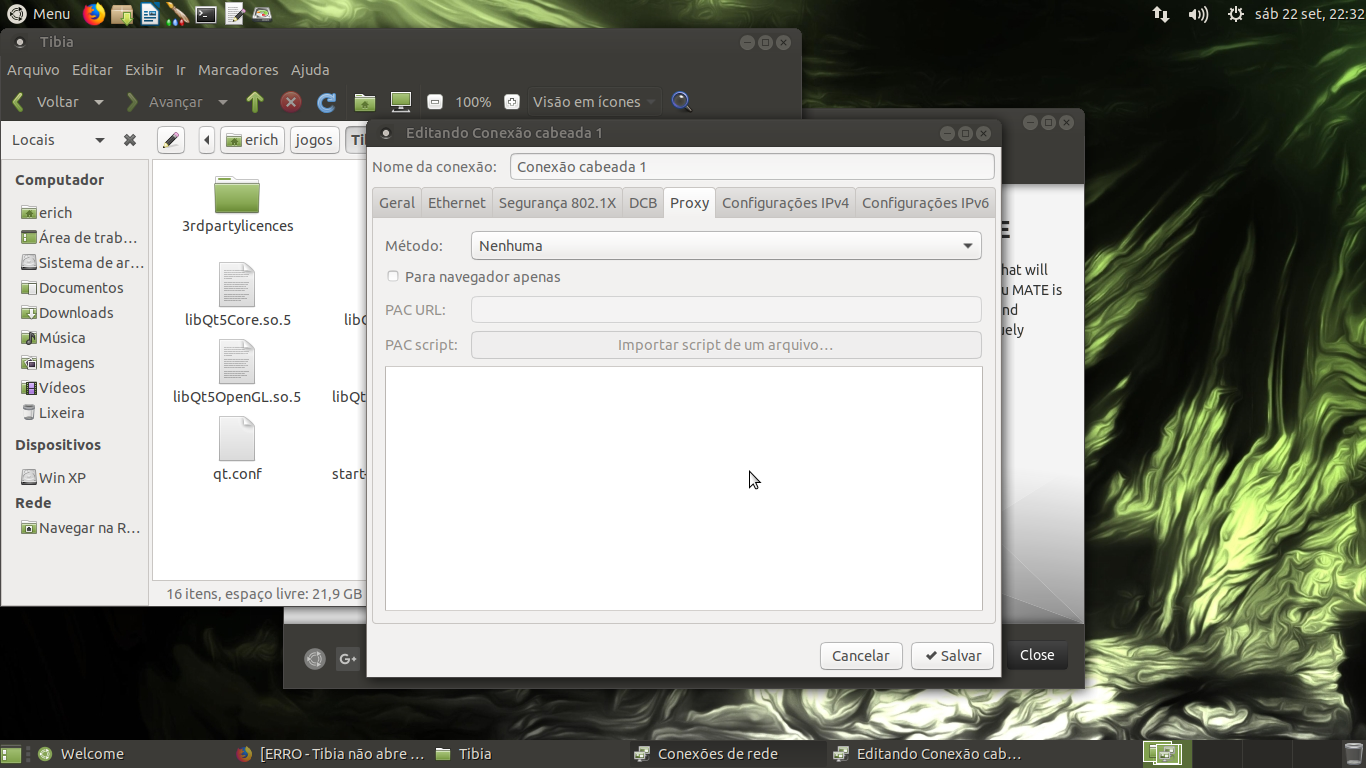Expand the Método dropdown showing Nenhuma
1366x768 pixels.
[726, 246]
